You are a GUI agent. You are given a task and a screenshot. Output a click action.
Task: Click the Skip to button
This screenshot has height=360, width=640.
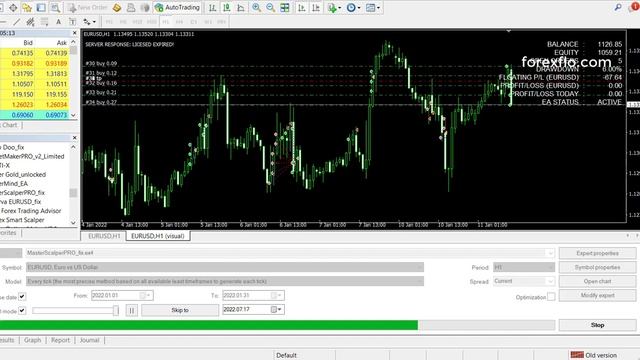coord(180,310)
